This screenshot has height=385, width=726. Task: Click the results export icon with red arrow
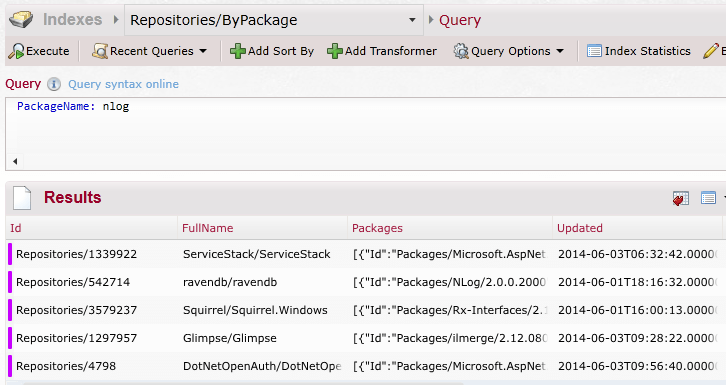click(681, 198)
